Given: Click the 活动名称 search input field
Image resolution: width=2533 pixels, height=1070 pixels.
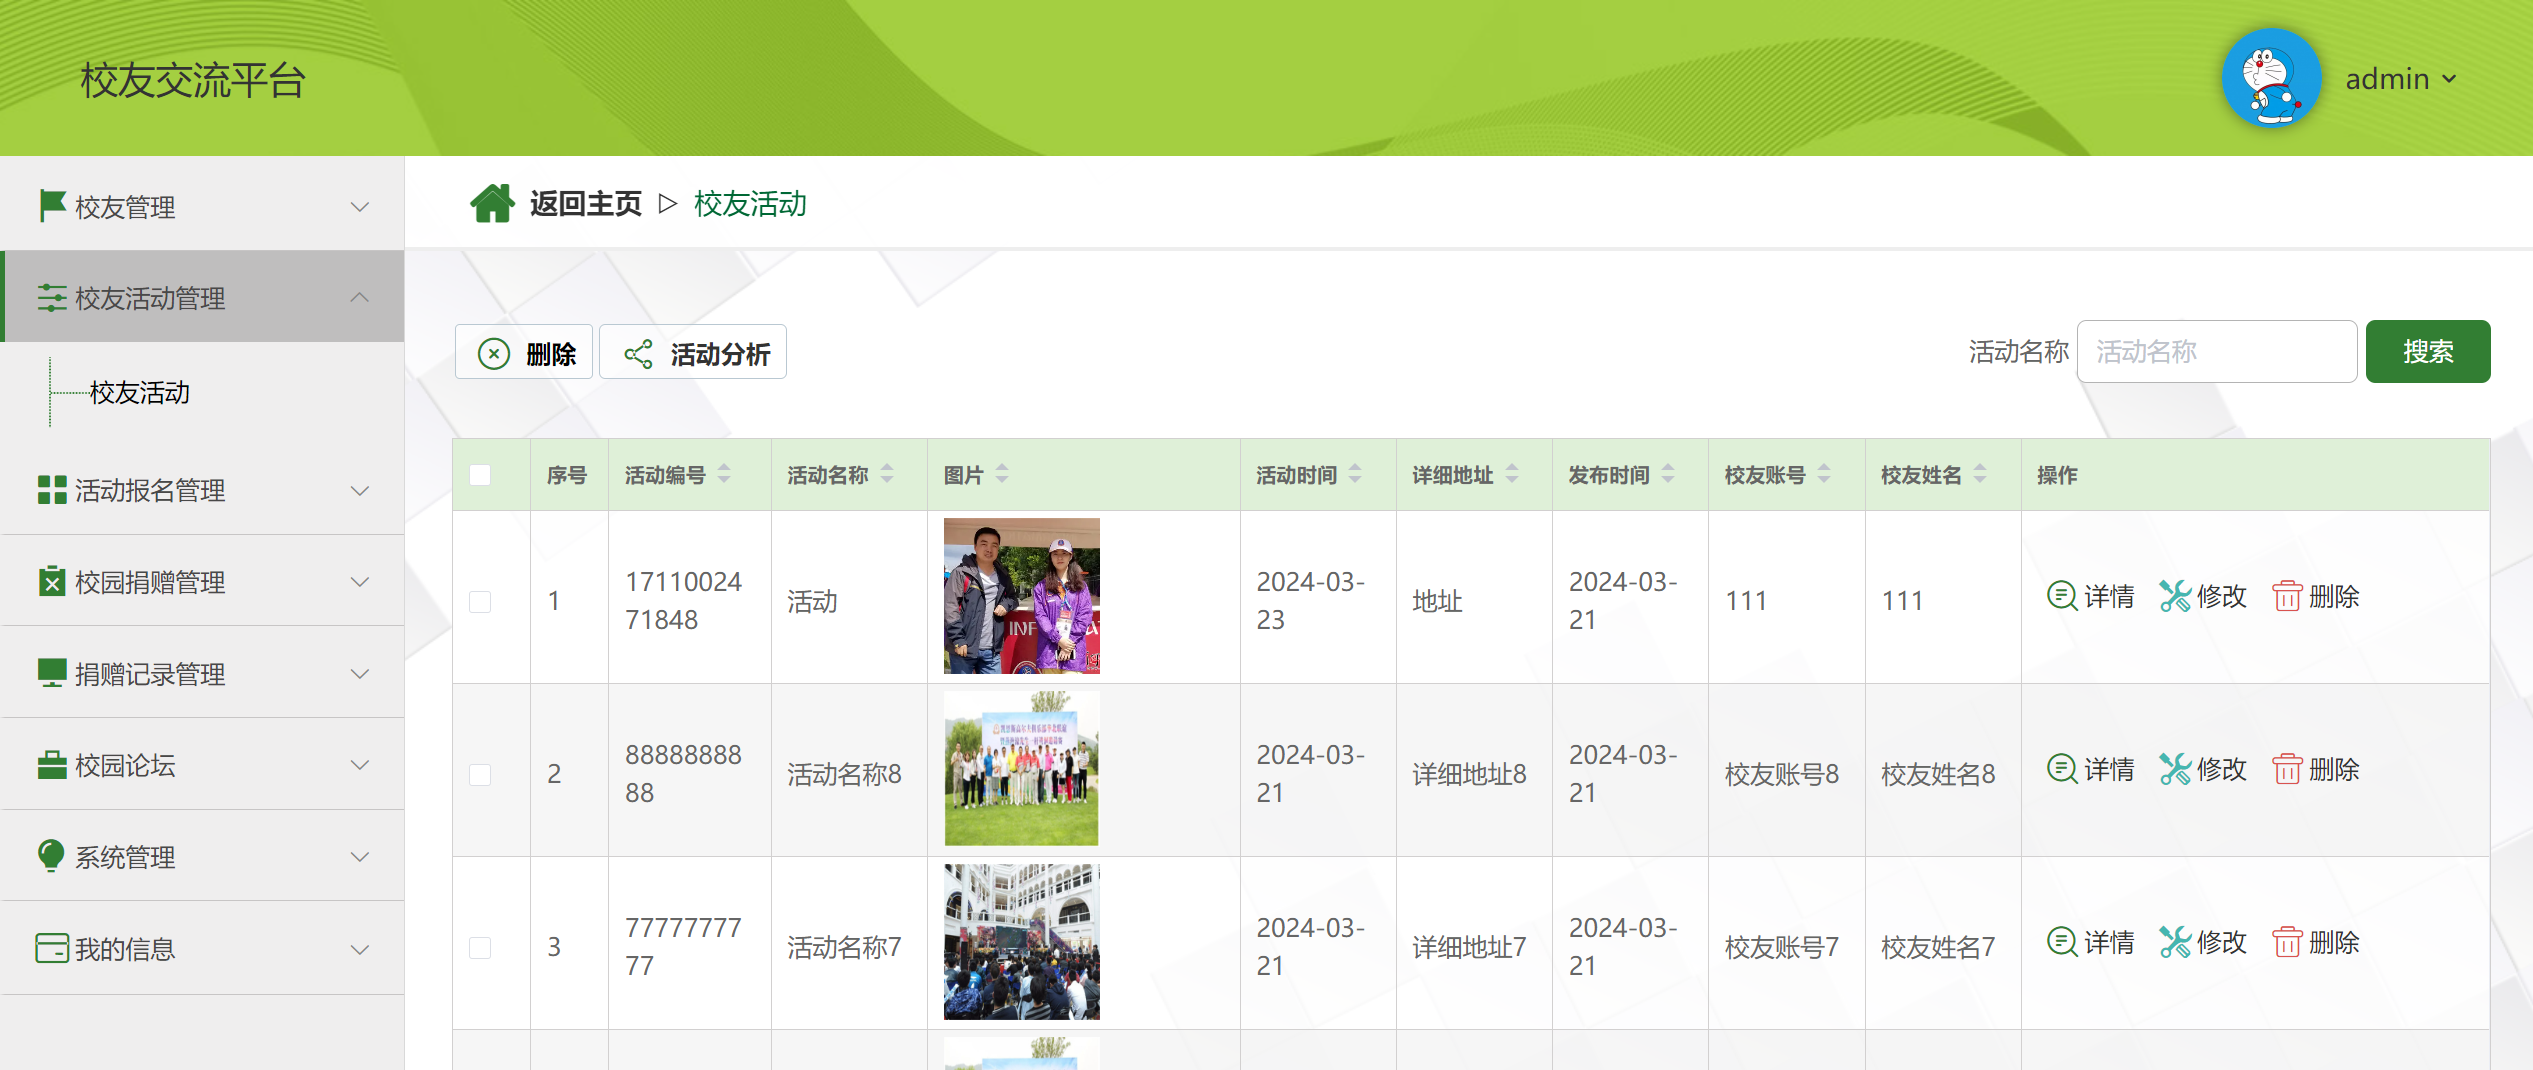Looking at the screenshot, I should 2216,352.
